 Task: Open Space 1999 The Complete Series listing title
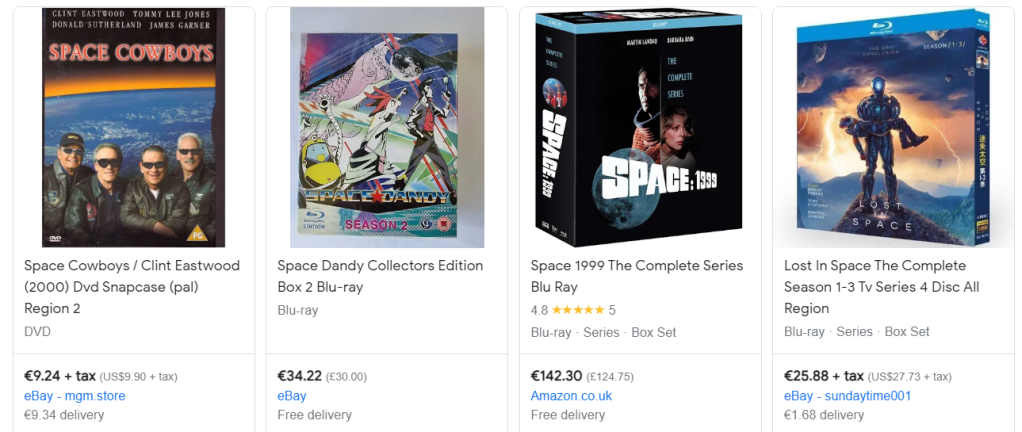(637, 276)
